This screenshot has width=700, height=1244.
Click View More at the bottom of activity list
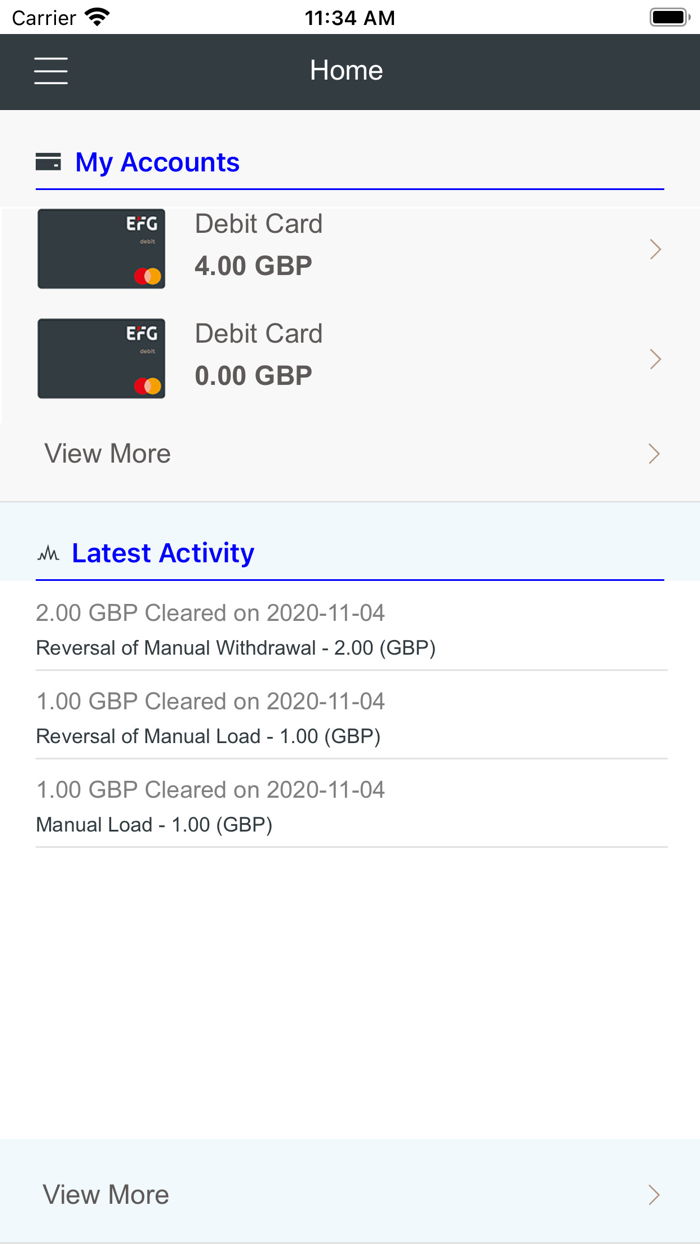coord(105,1194)
